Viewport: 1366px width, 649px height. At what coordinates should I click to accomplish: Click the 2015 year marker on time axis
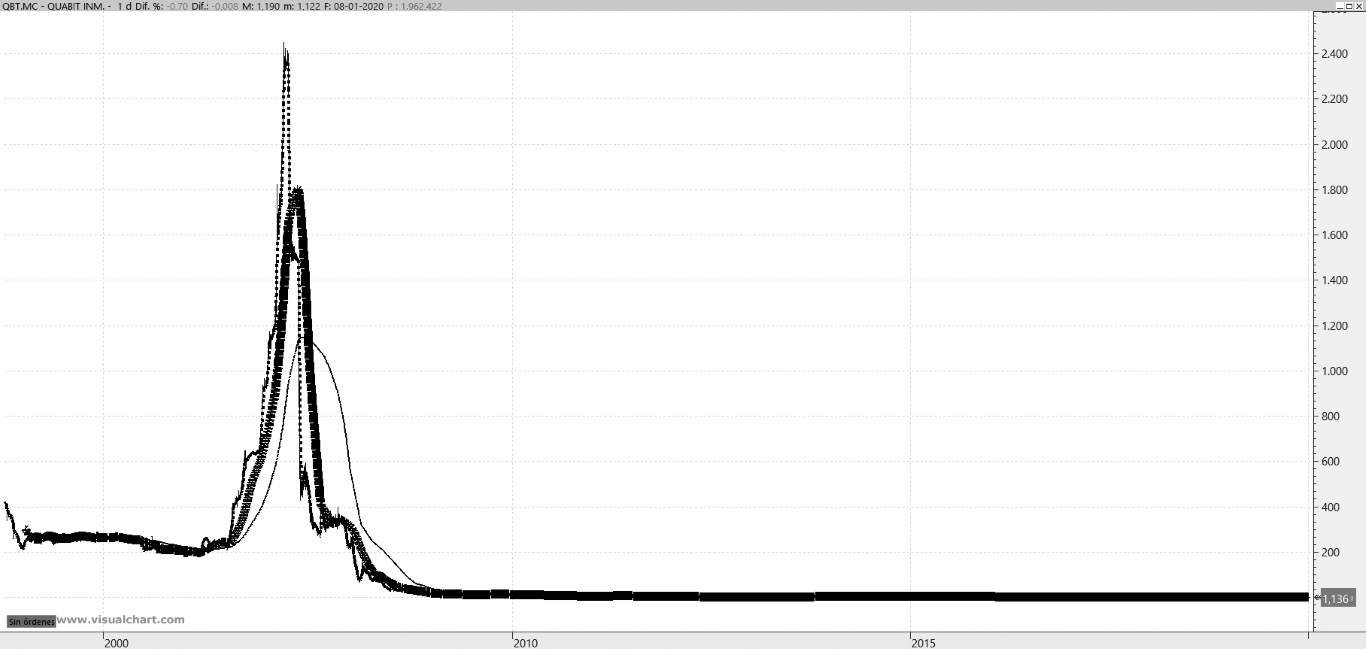pos(923,641)
